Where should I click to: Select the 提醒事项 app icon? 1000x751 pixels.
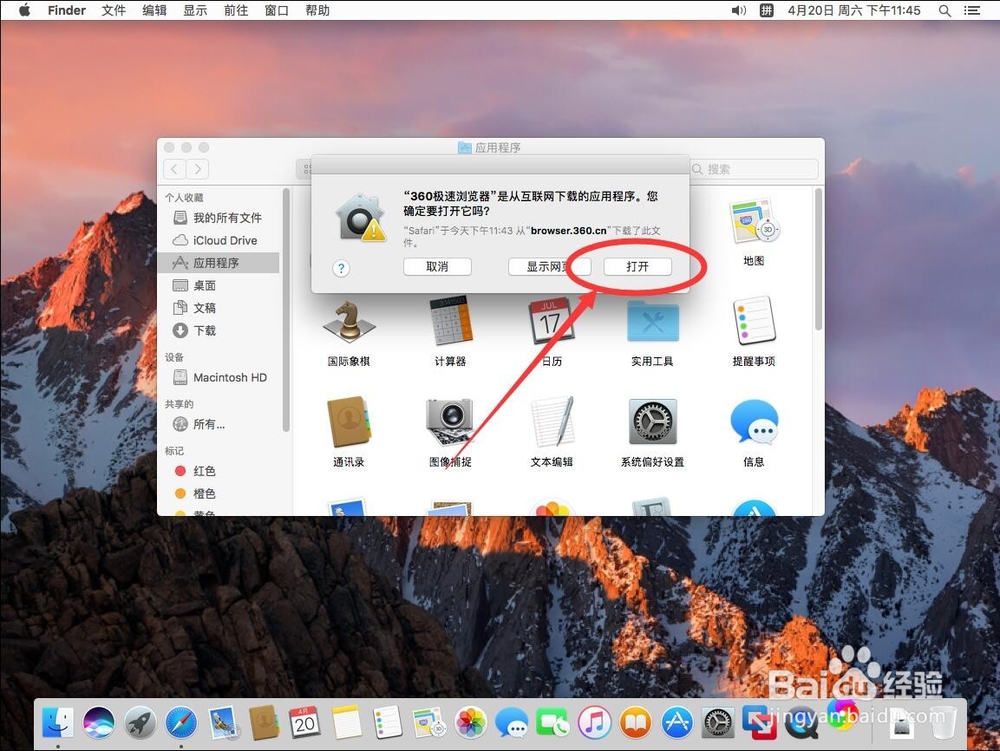[754, 320]
